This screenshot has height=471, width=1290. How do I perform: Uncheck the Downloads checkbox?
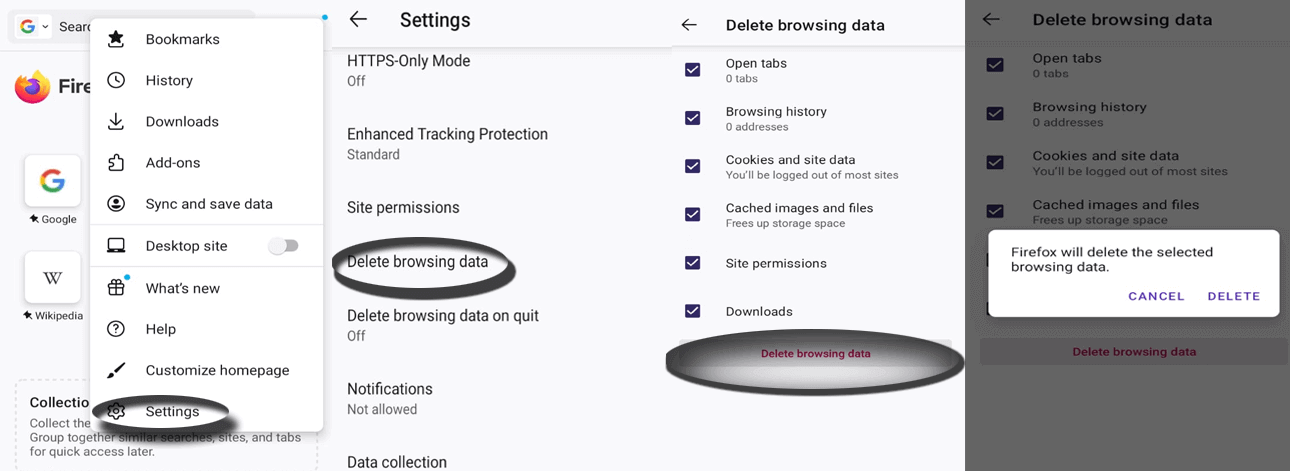click(692, 311)
